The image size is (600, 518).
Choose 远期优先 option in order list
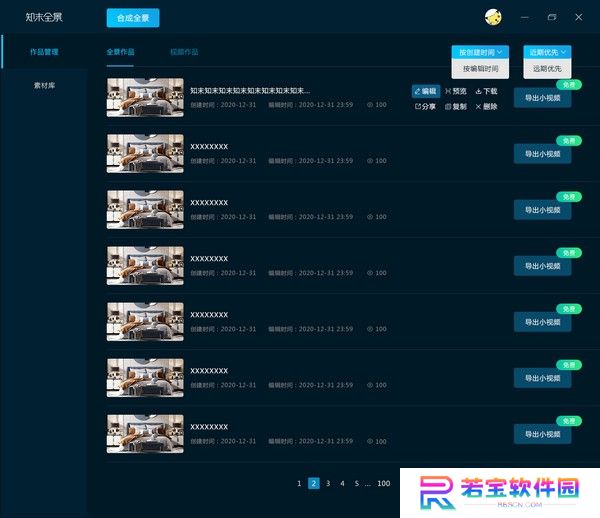click(x=547, y=69)
